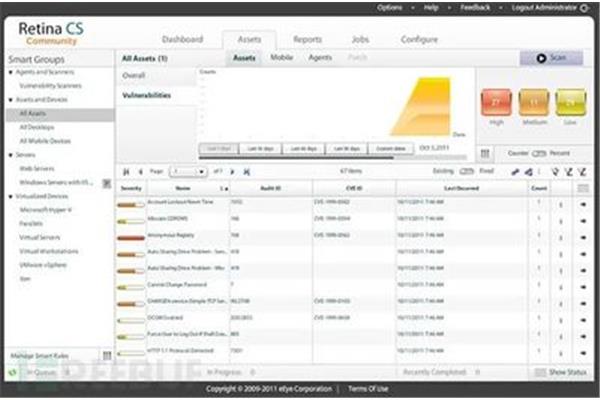Open details arrow for Account Lockout Reset Time
Screen dimensions: 600x400
pyautogui.click(x=583, y=204)
